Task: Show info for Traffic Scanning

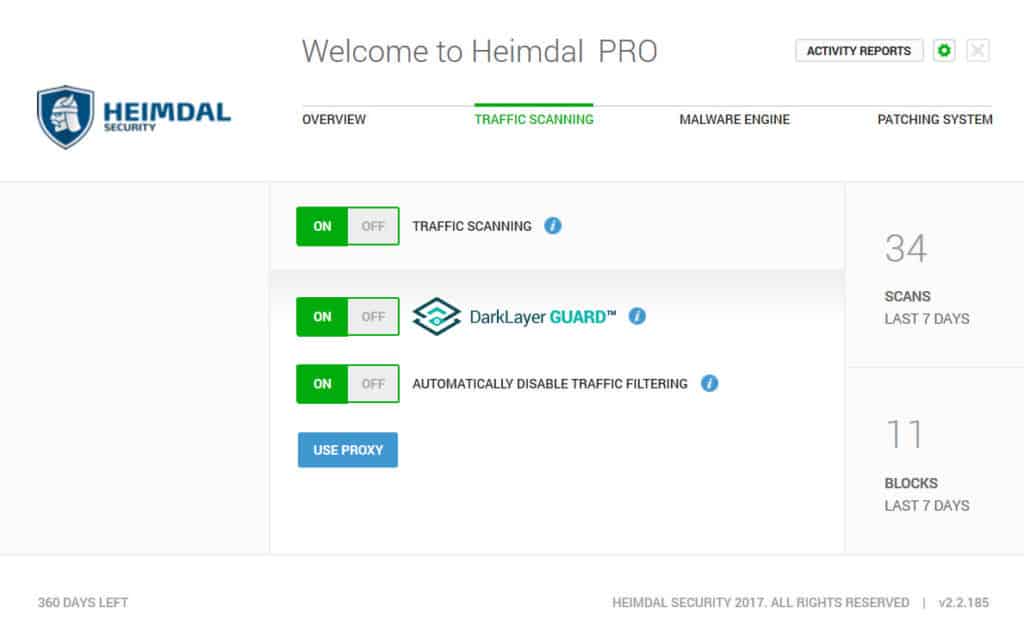Action: coord(552,226)
